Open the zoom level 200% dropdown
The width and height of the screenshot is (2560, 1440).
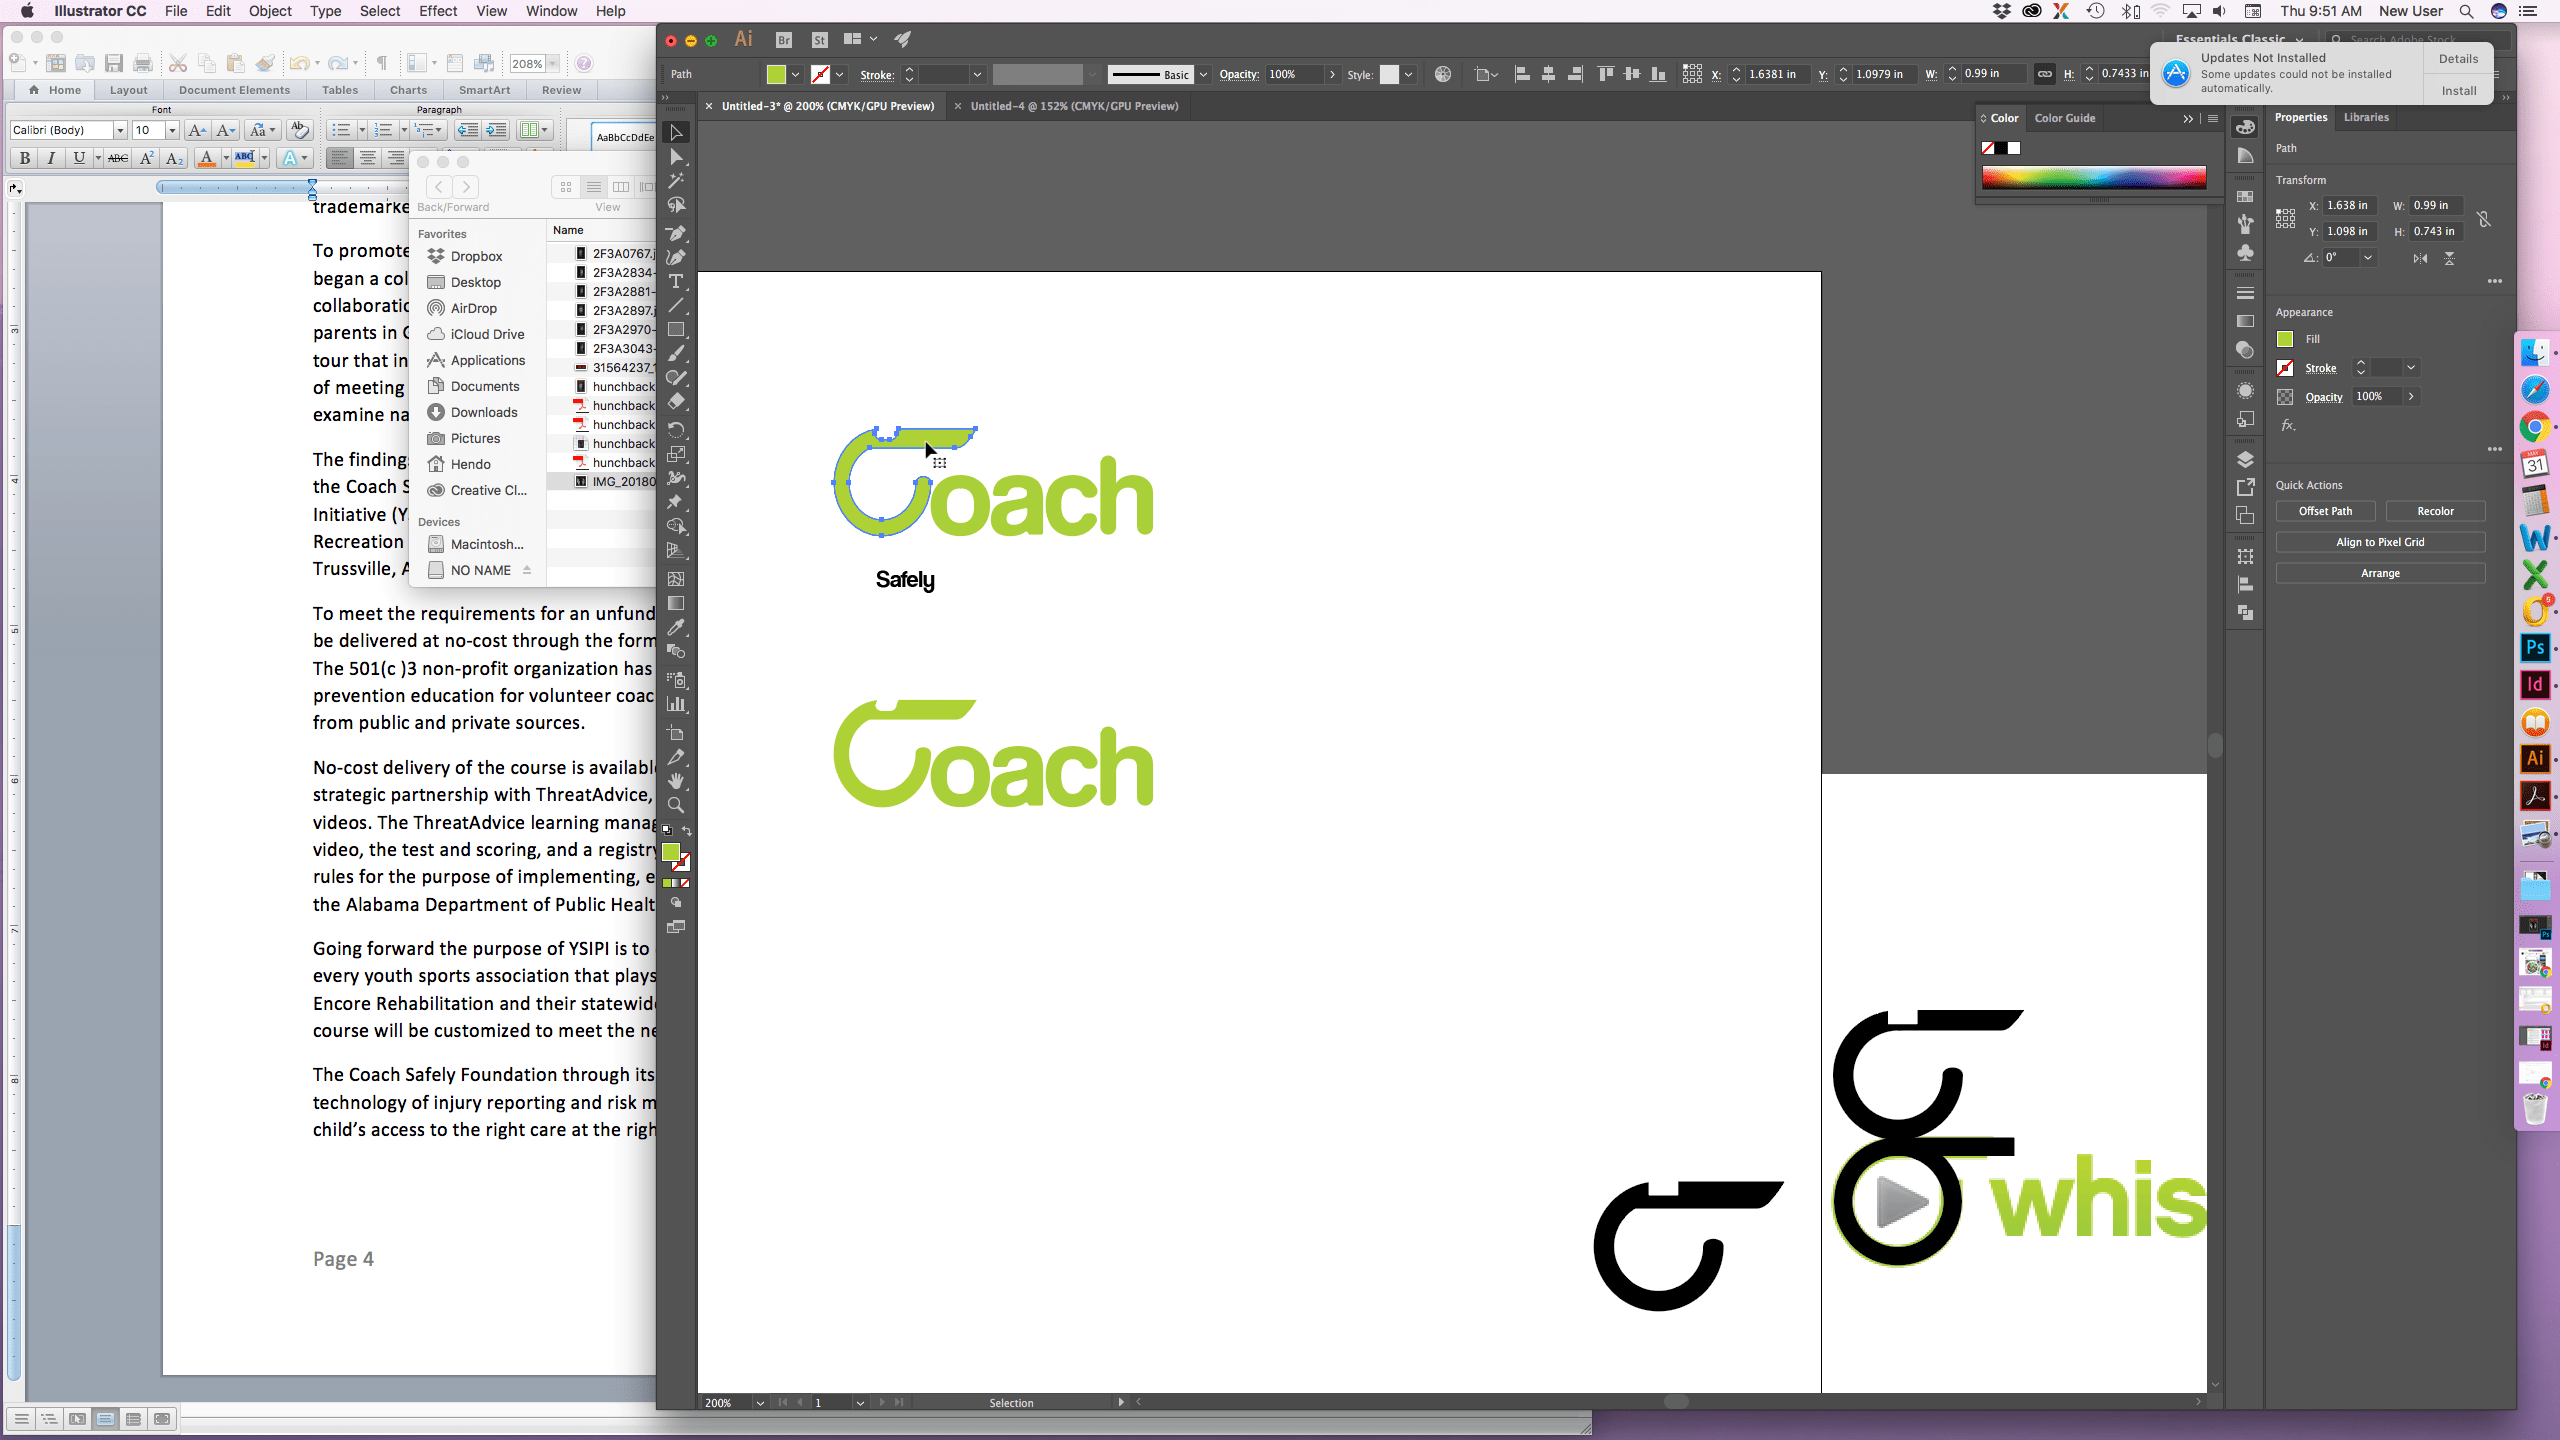pyautogui.click(x=760, y=1402)
